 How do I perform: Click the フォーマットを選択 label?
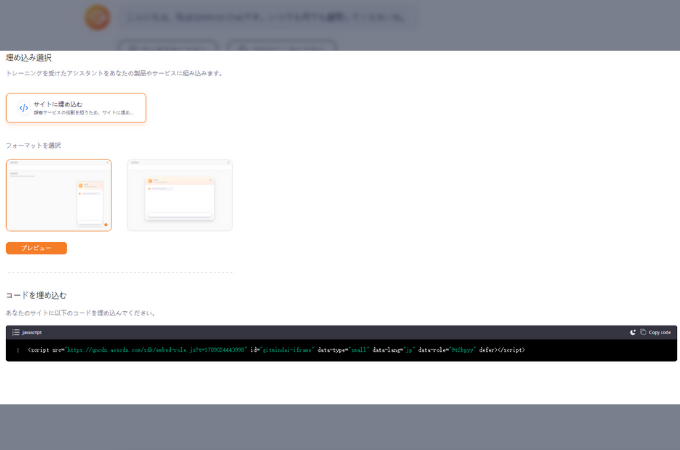click(33, 145)
